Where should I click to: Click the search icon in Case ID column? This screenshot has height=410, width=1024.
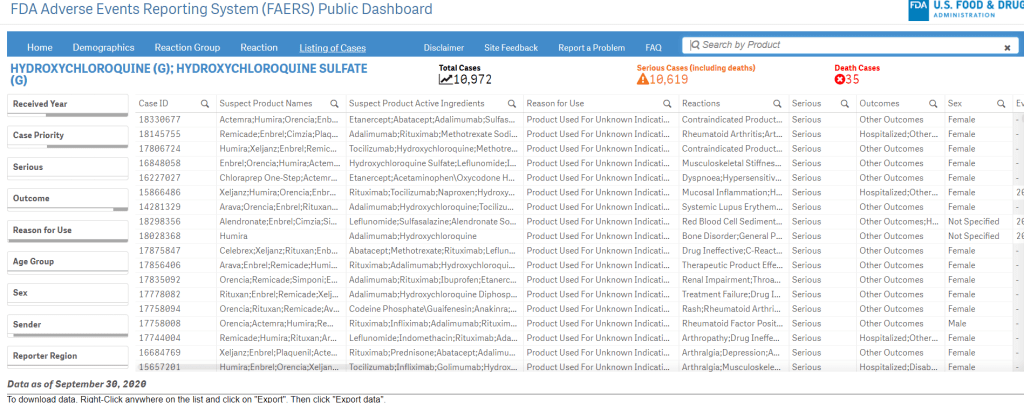[204, 103]
